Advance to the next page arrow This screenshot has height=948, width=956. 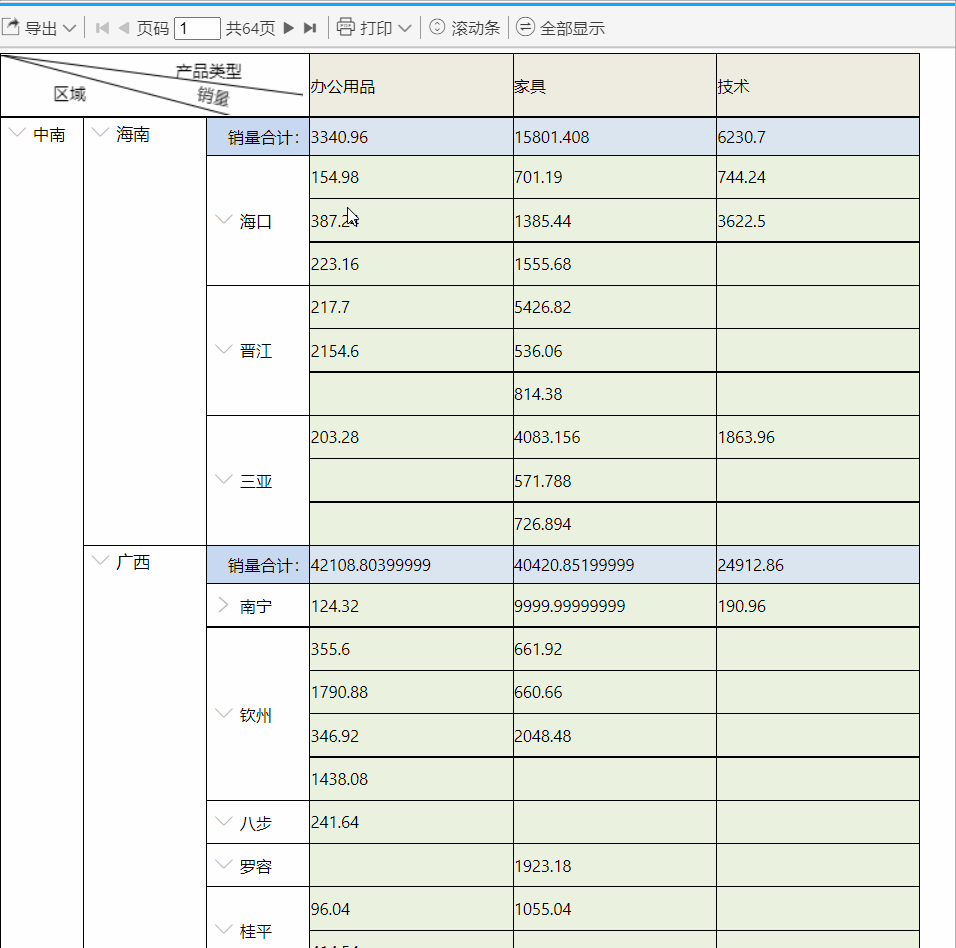289,28
